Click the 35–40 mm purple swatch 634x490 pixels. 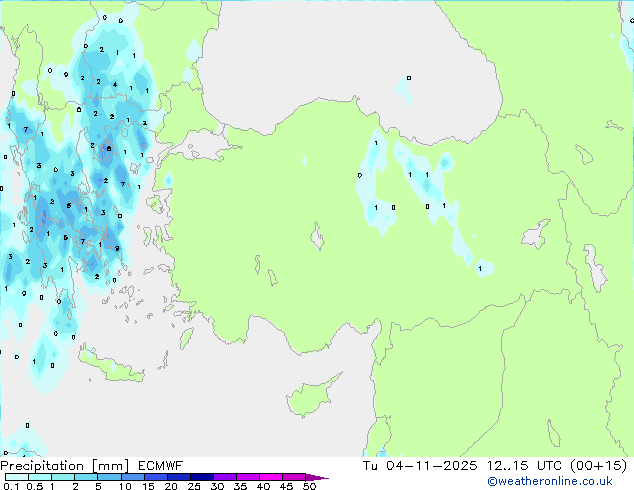point(247,477)
